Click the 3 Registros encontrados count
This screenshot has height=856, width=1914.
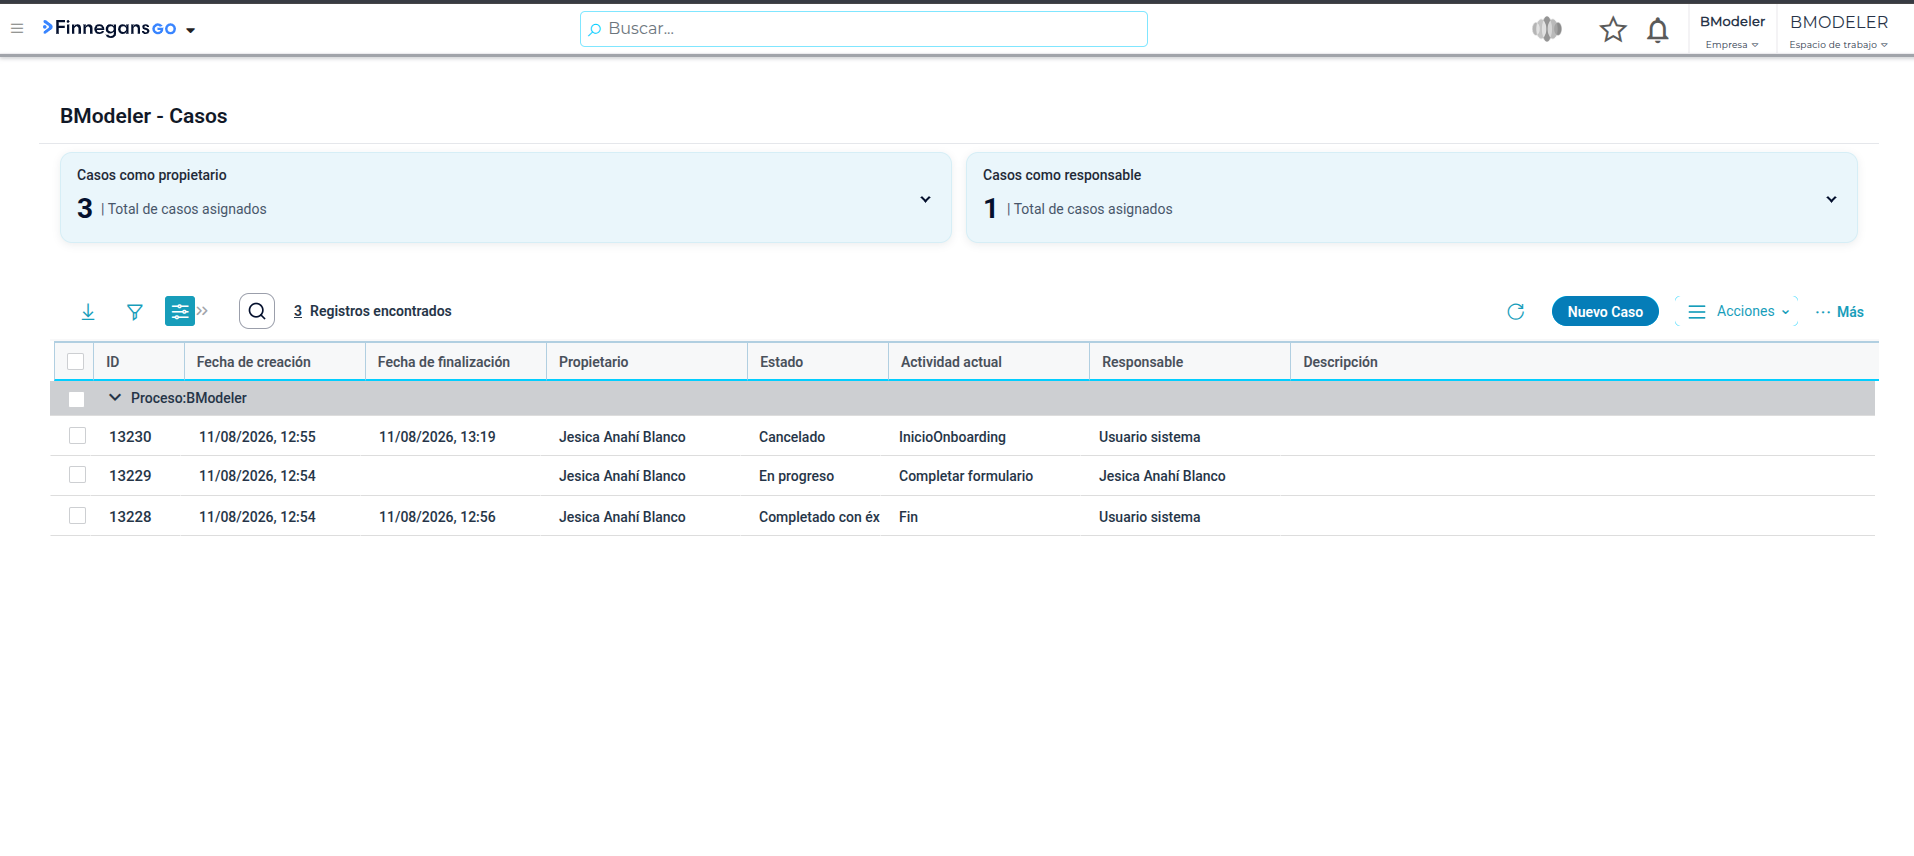(373, 311)
